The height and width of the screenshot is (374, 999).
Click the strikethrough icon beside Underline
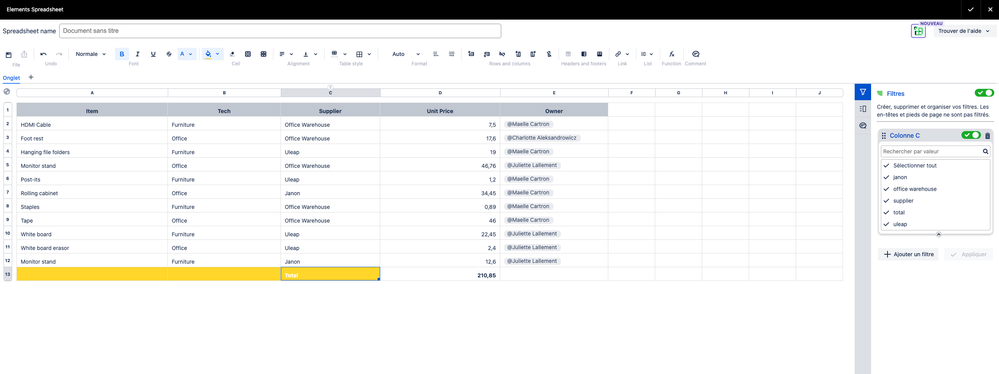coord(169,54)
